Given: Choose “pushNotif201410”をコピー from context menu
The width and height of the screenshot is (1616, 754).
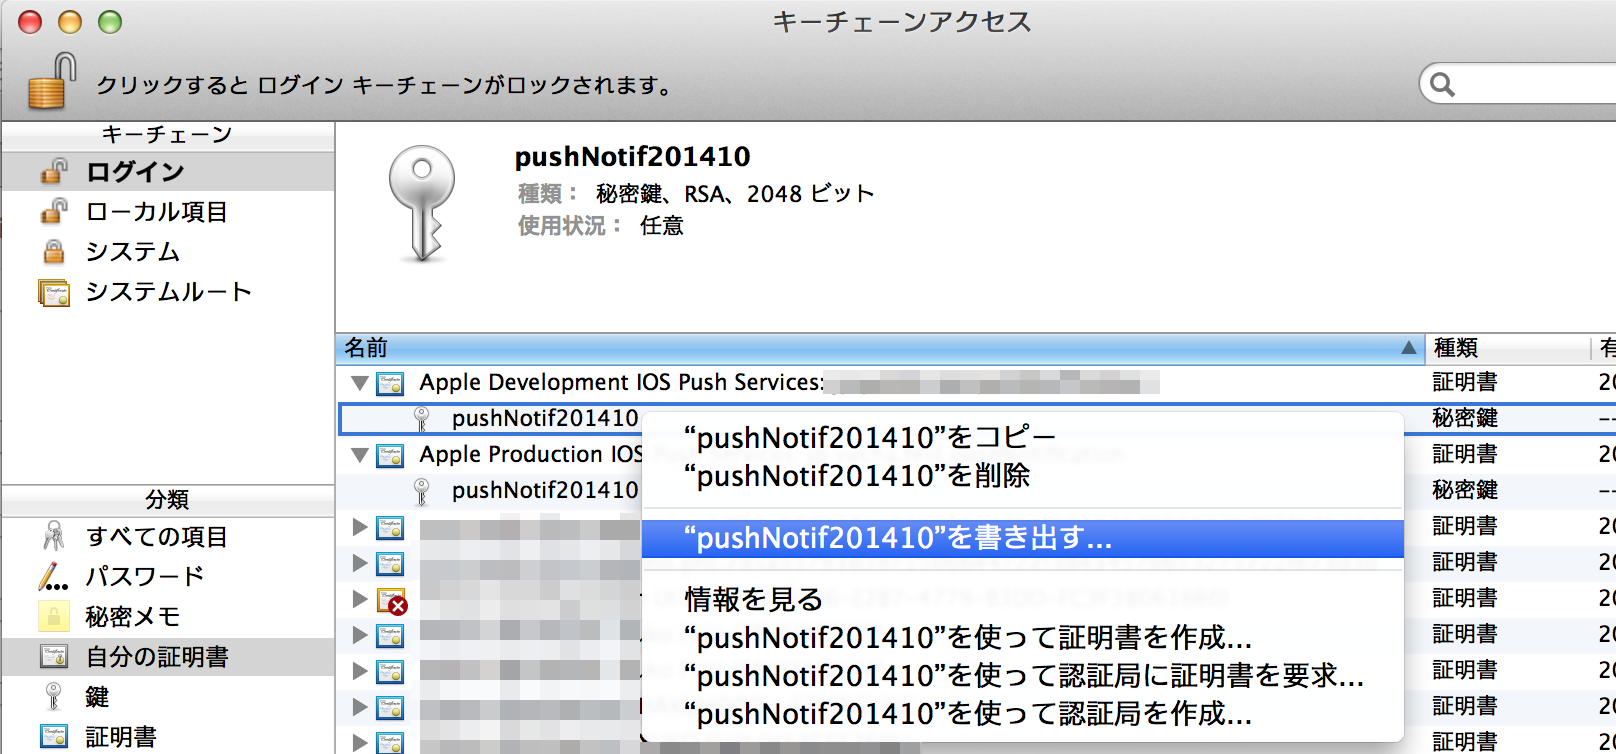Looking at the screenshot, I should click(x=1022, y=438).
